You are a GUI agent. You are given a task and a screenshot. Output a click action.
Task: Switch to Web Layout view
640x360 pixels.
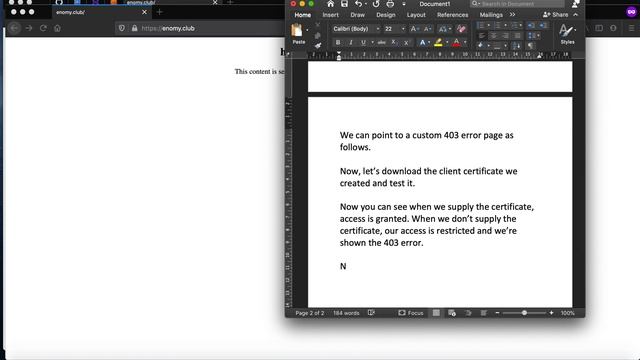coord(452,313)
